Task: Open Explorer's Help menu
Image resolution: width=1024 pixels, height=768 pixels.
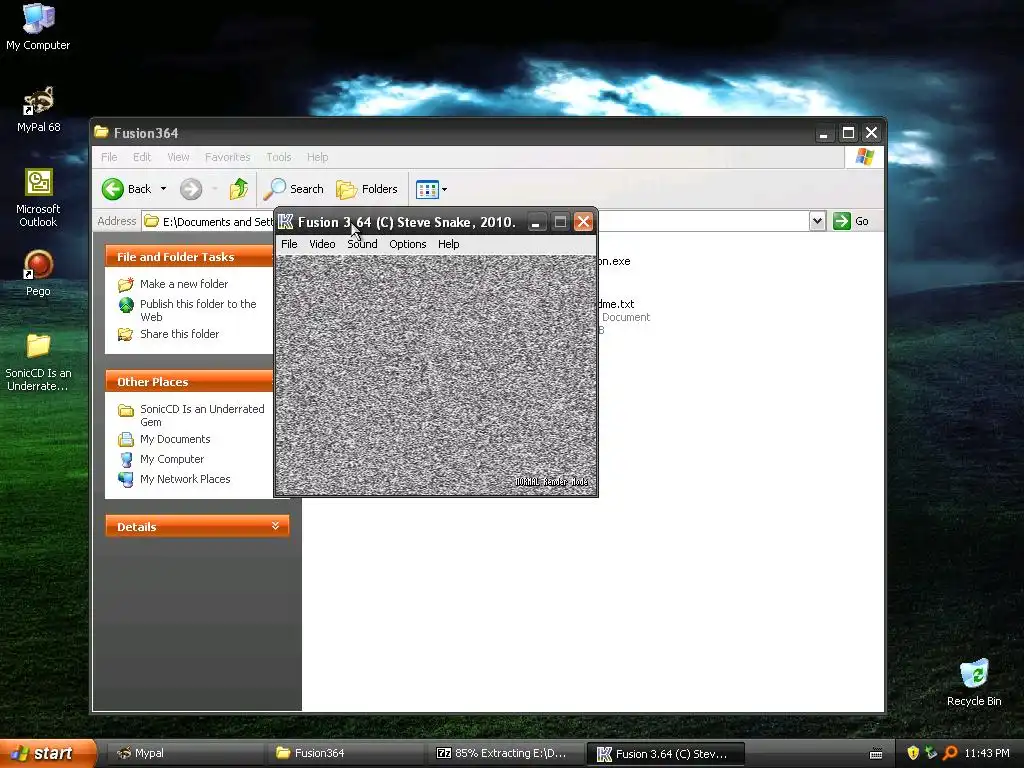Action: [317, 157]
